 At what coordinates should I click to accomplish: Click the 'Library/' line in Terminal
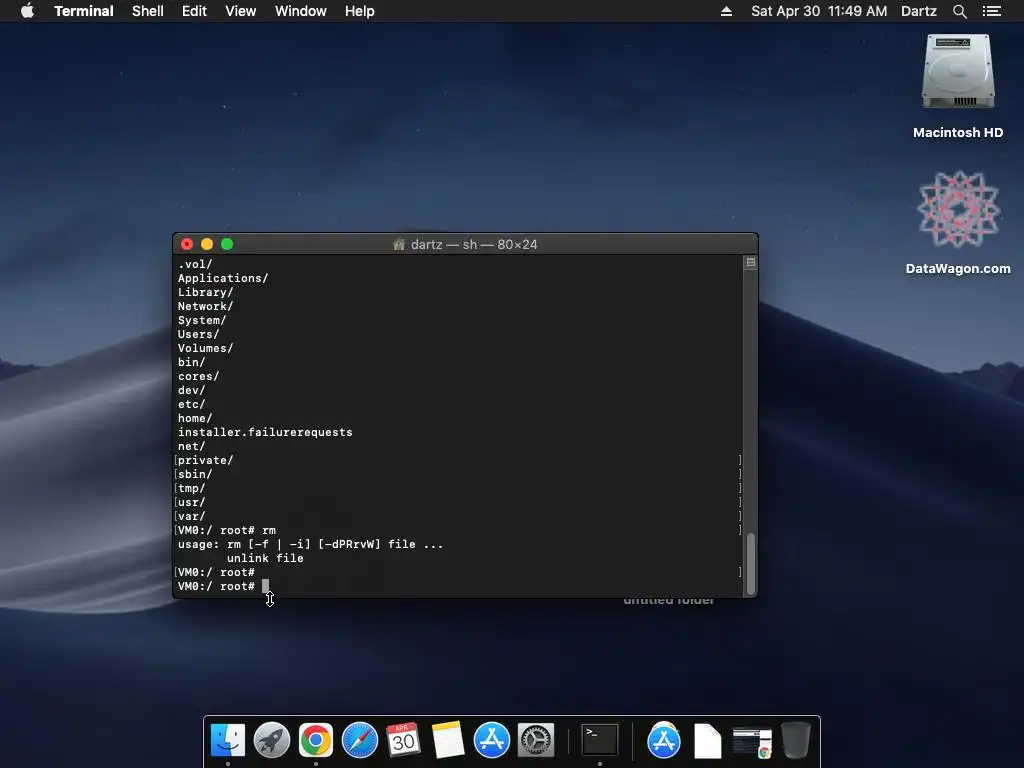point(205,293)
